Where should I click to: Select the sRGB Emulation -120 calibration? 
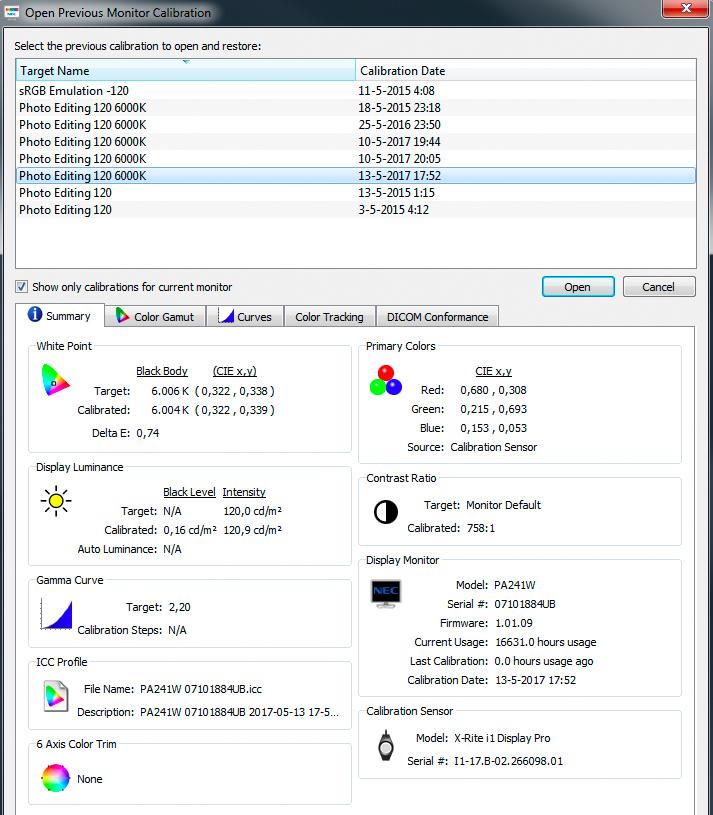coord(356,90)
